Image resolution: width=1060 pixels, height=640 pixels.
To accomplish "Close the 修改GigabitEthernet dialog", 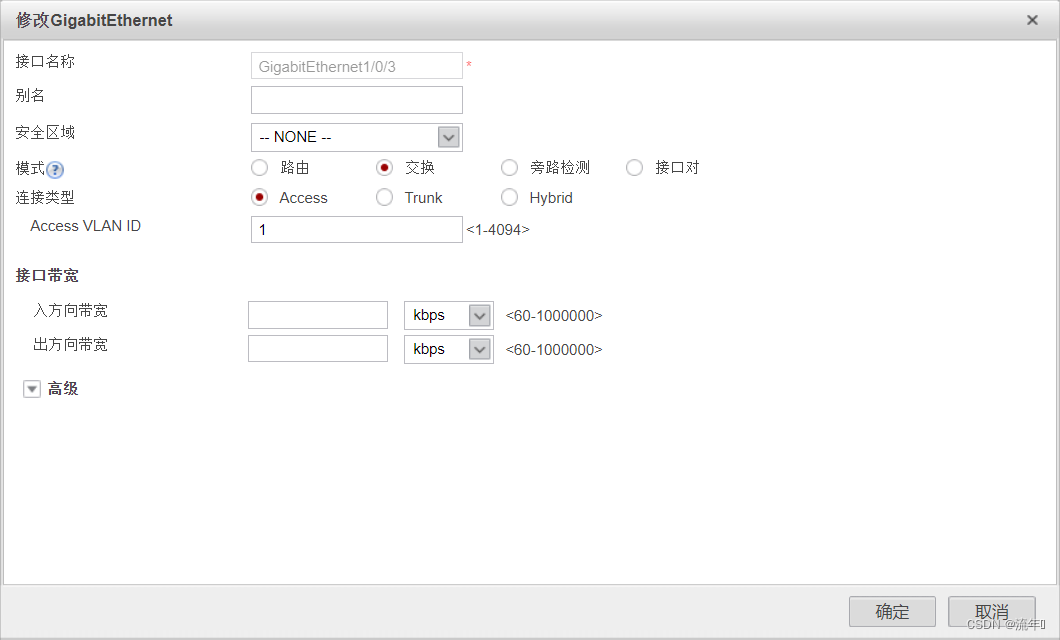I will click(x=1032, y=20).
